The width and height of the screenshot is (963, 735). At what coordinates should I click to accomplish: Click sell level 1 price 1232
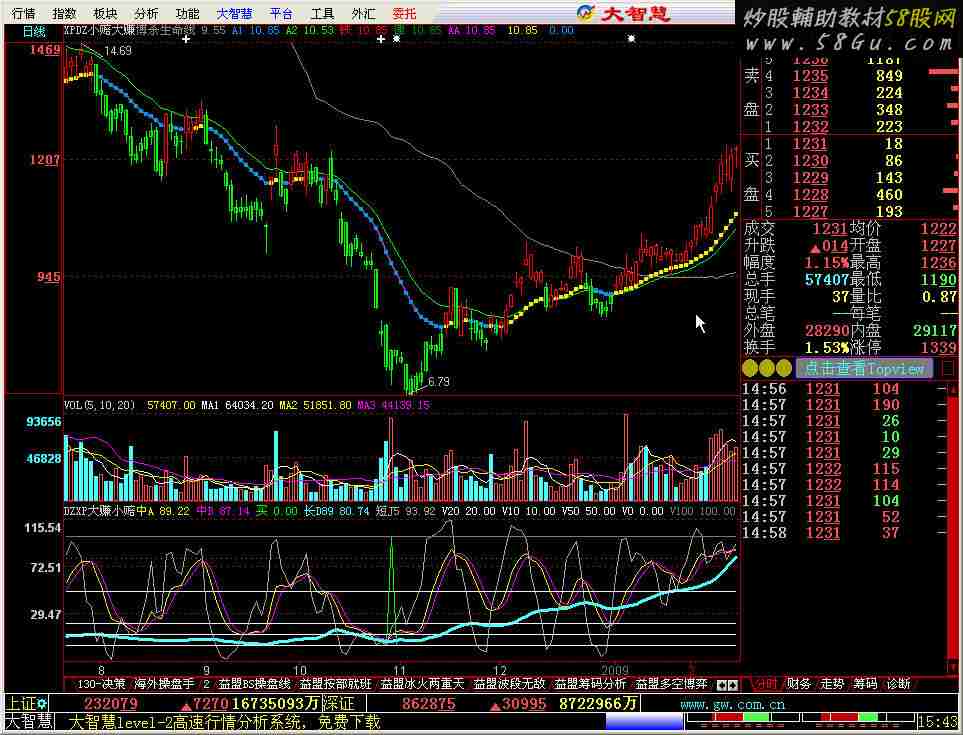tap(811, 126)
